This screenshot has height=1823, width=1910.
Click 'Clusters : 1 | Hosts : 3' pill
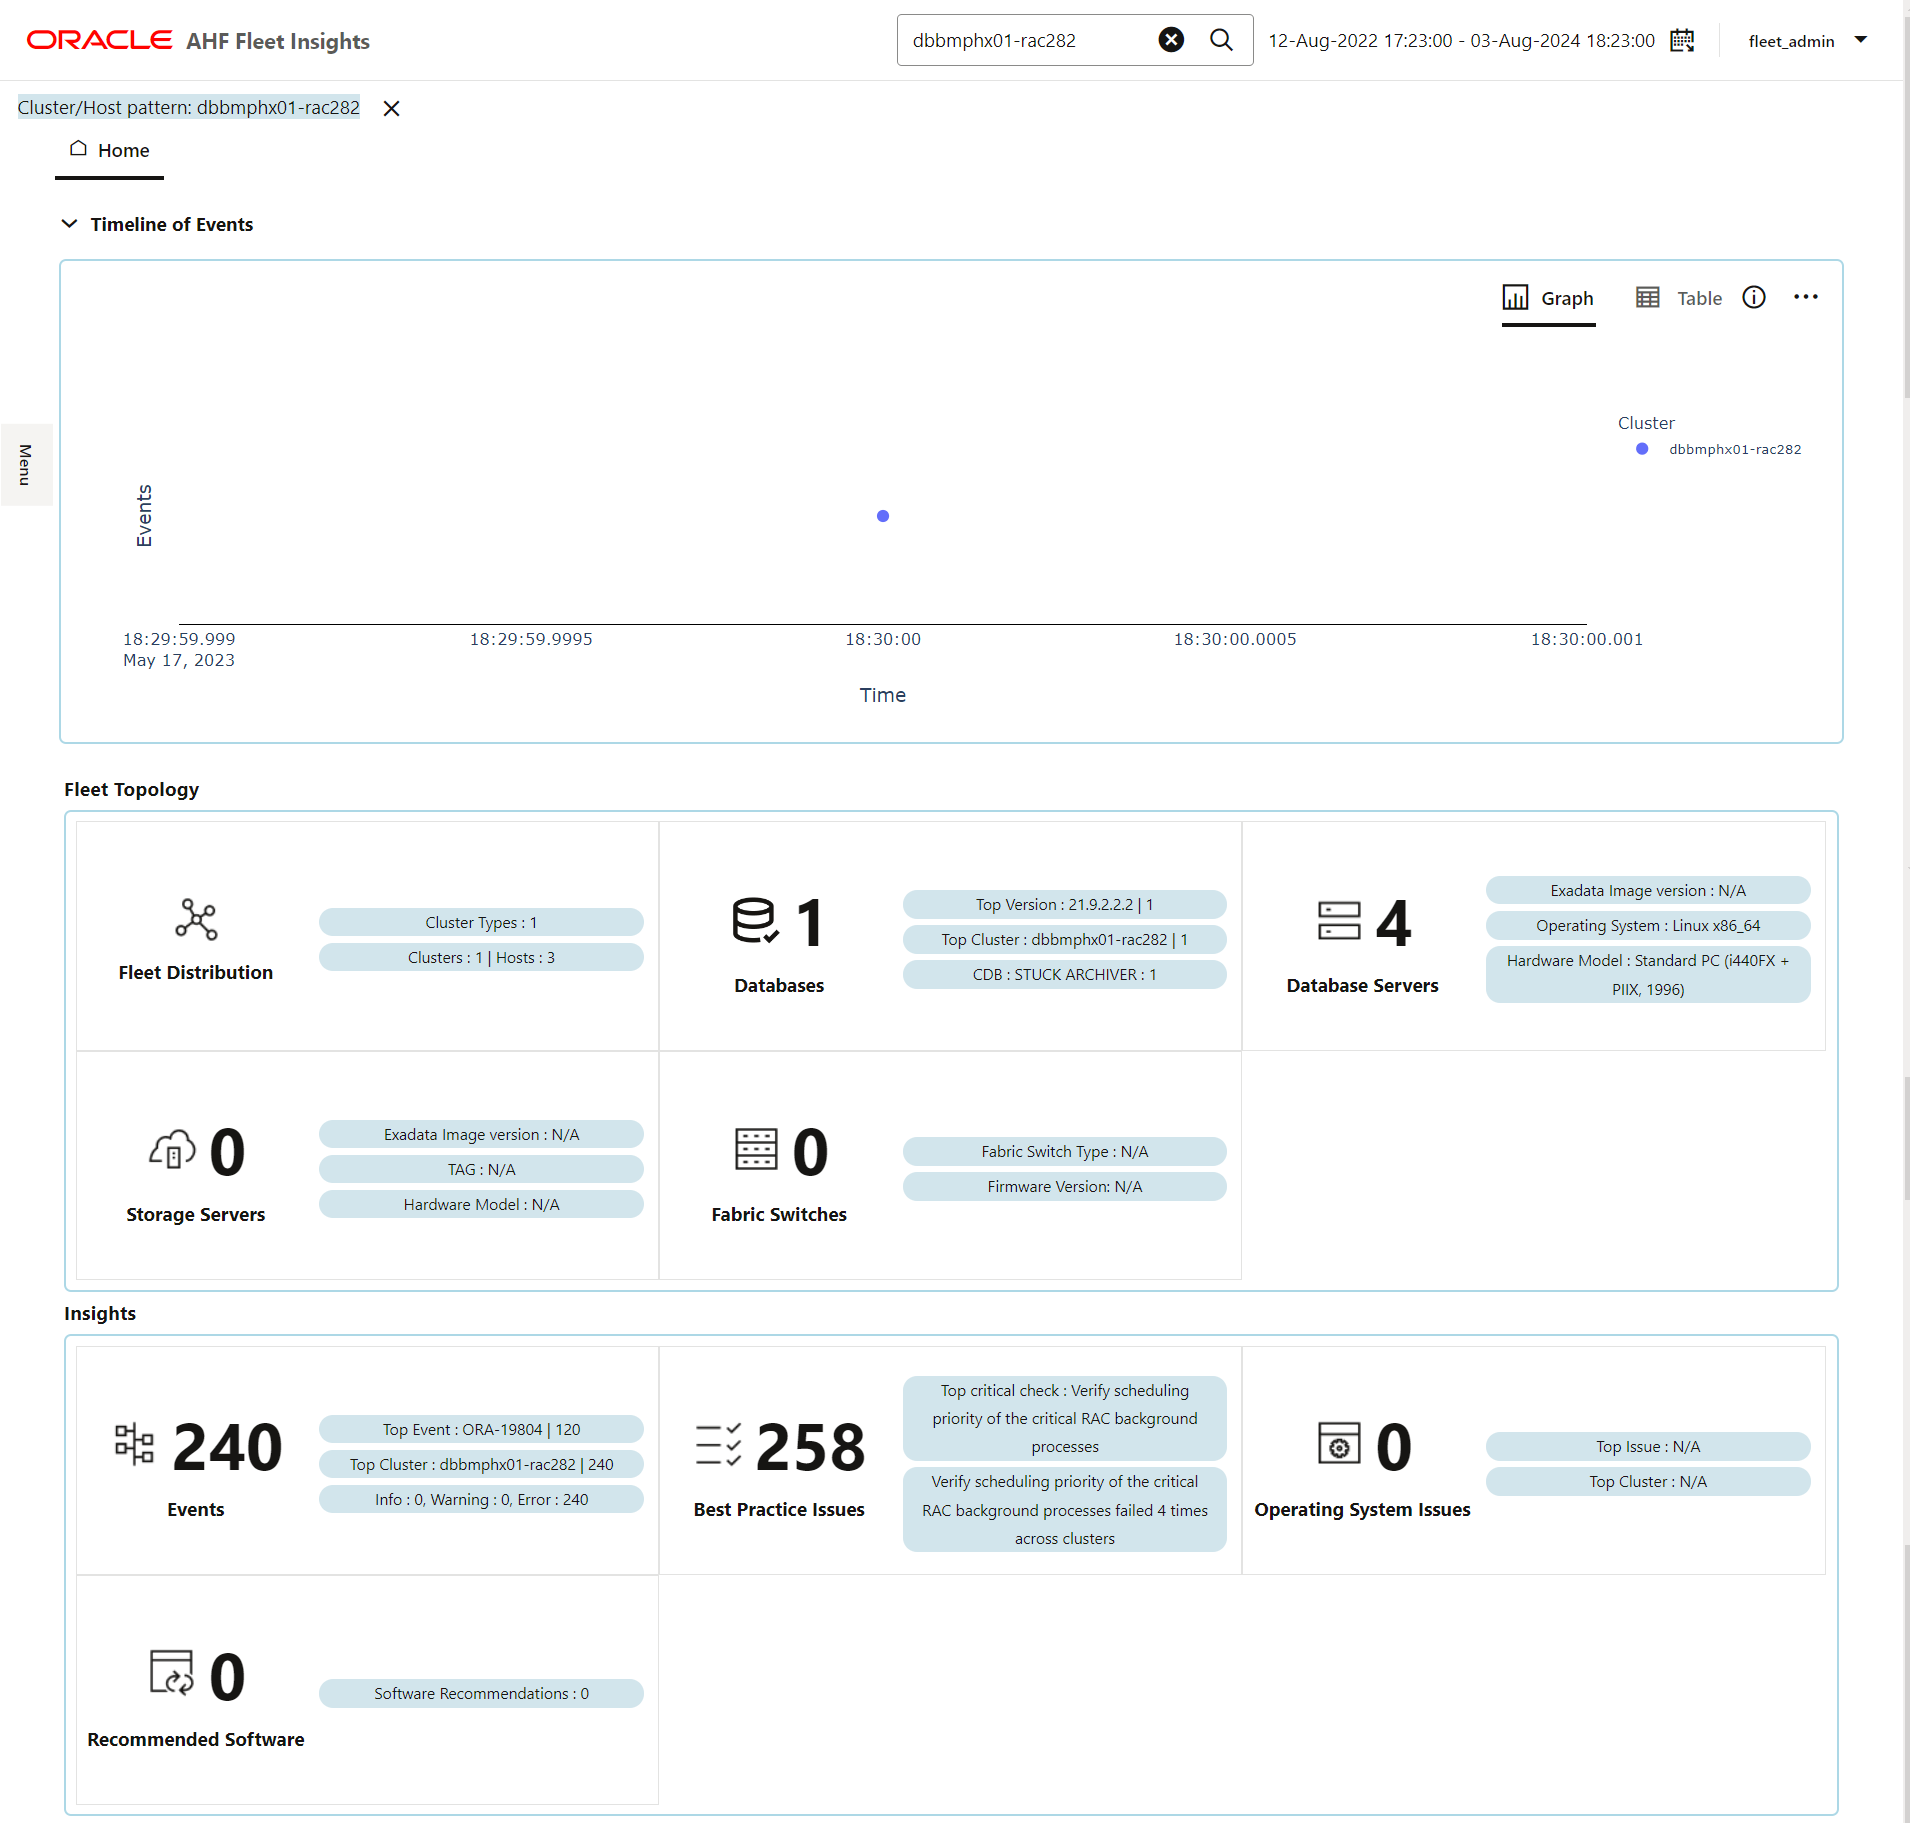481,957
